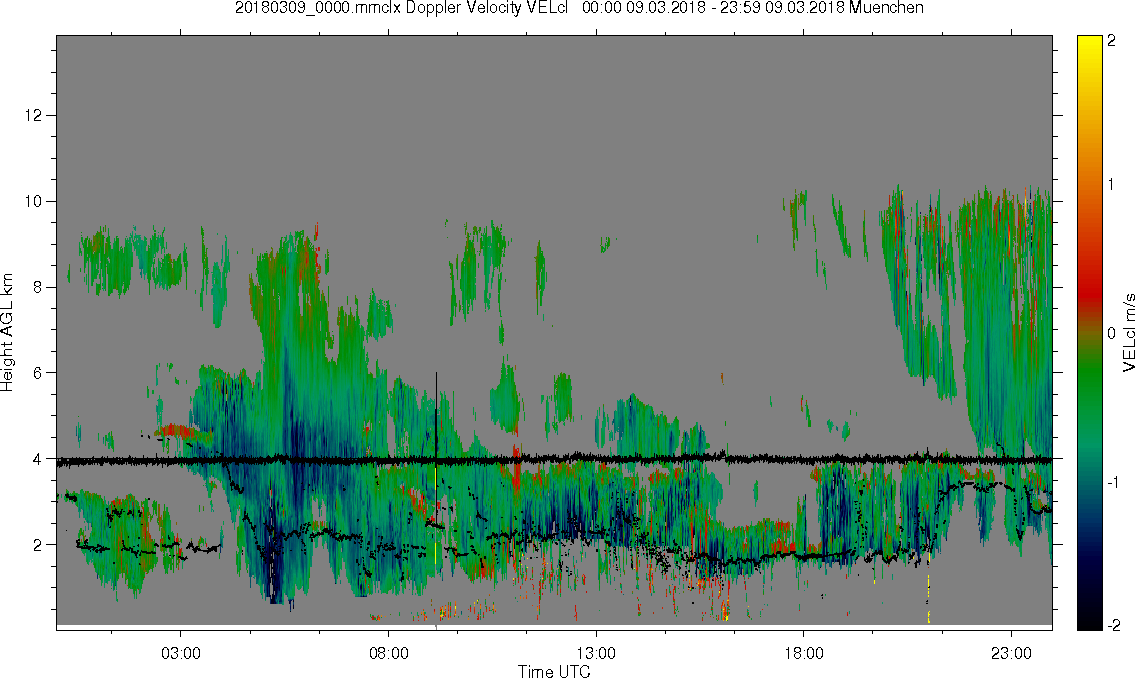Viewport: 1135px width, 678px height.
Task: Click the colorbar tick label '-2'
Action: tap(1113, 625)
